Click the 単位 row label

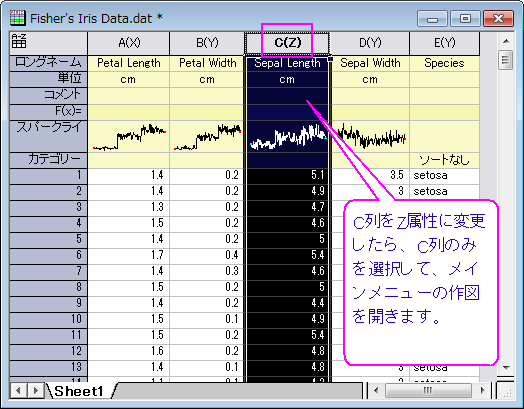(x=48, y=79)
